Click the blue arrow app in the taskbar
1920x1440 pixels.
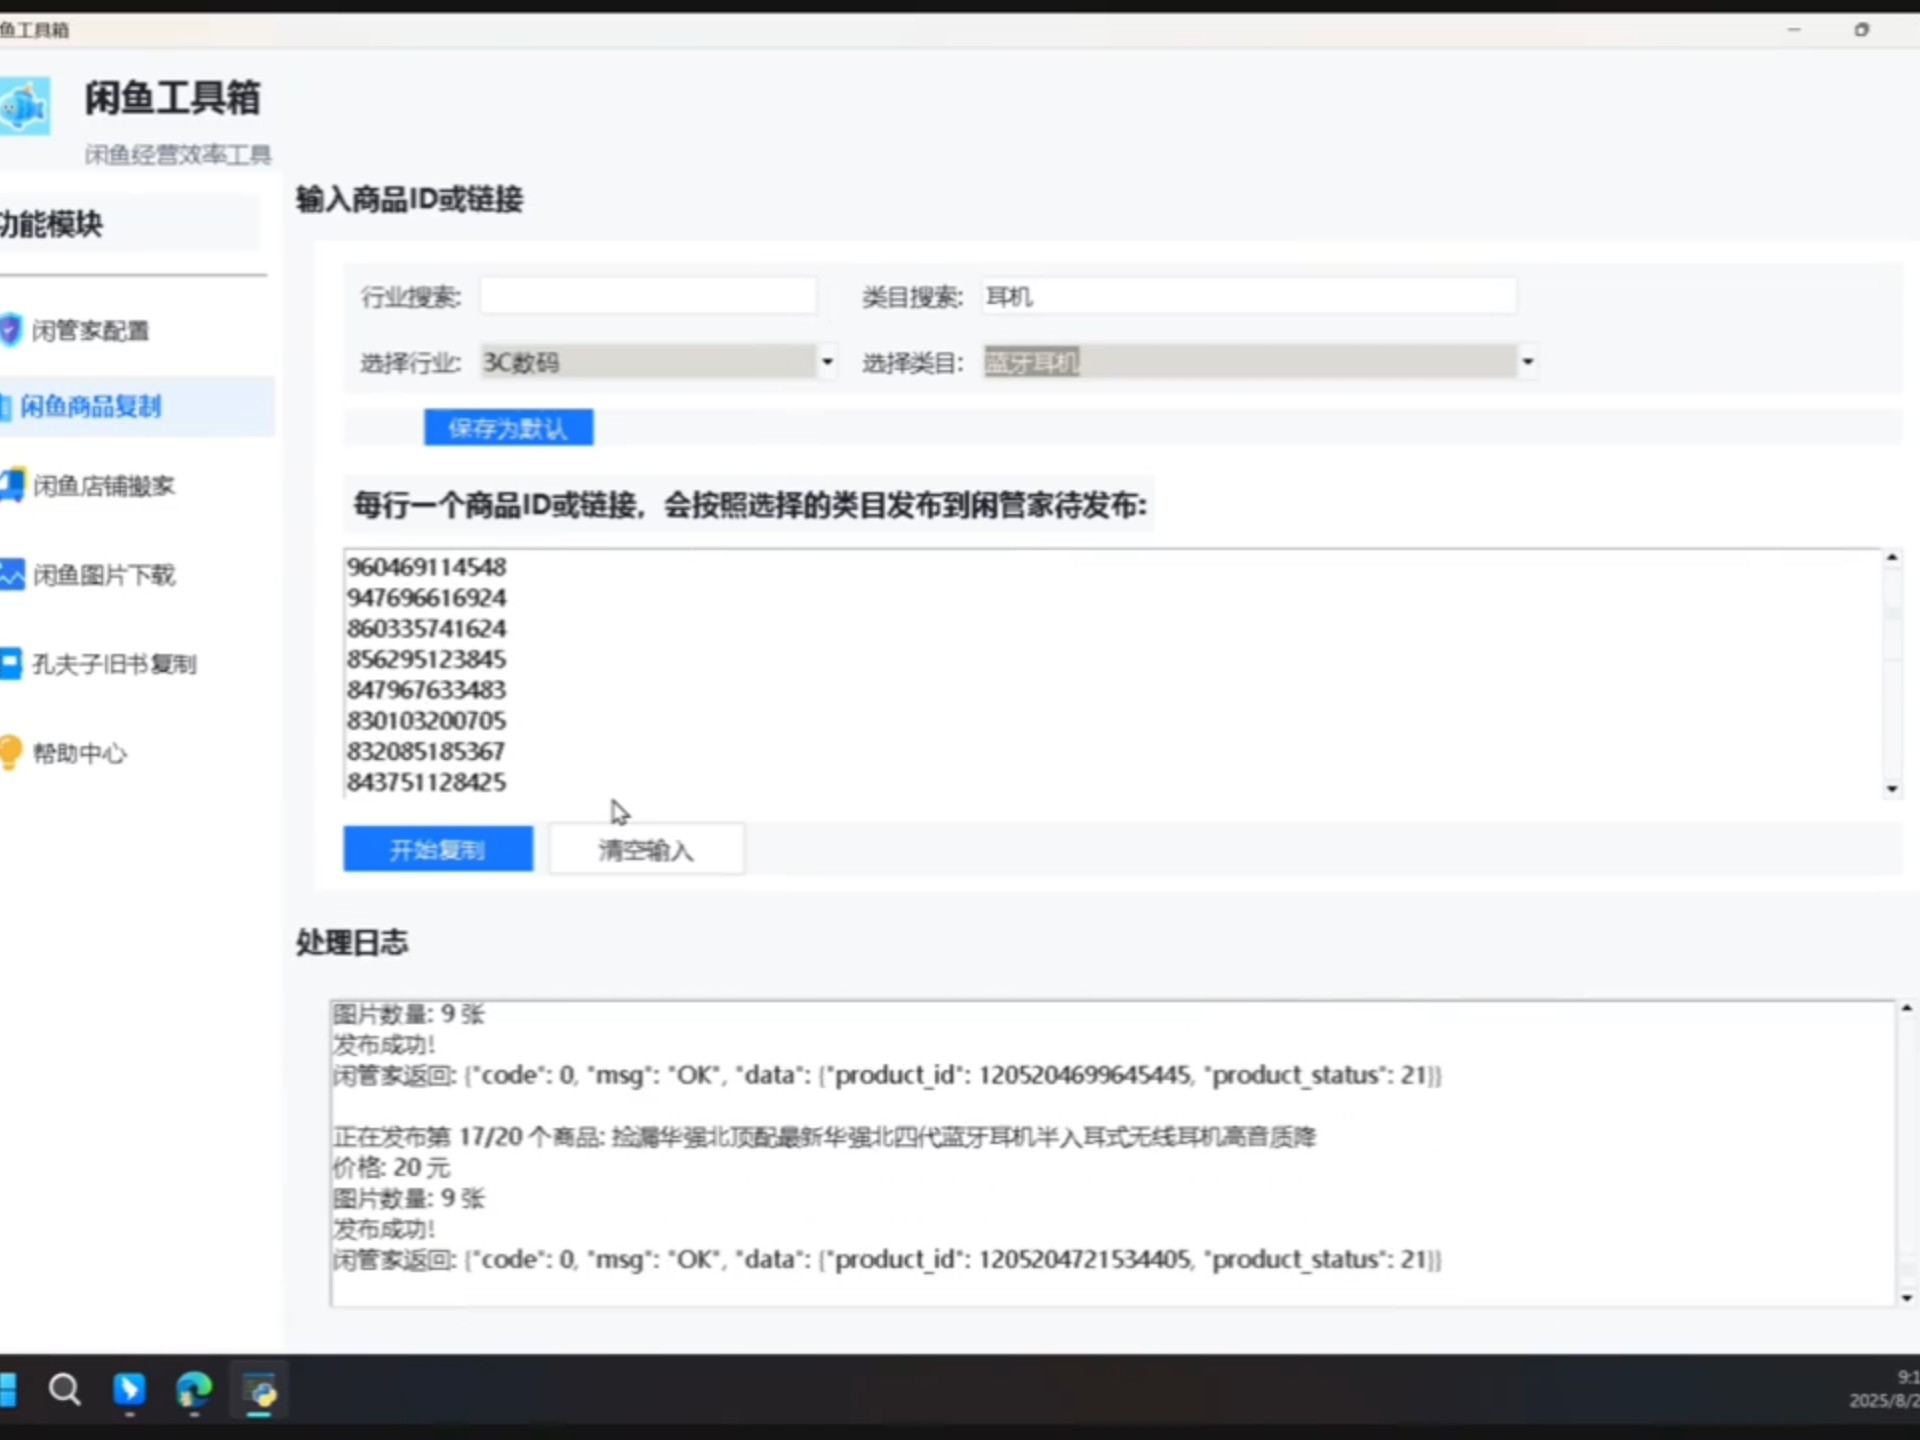coord(129,1389)
